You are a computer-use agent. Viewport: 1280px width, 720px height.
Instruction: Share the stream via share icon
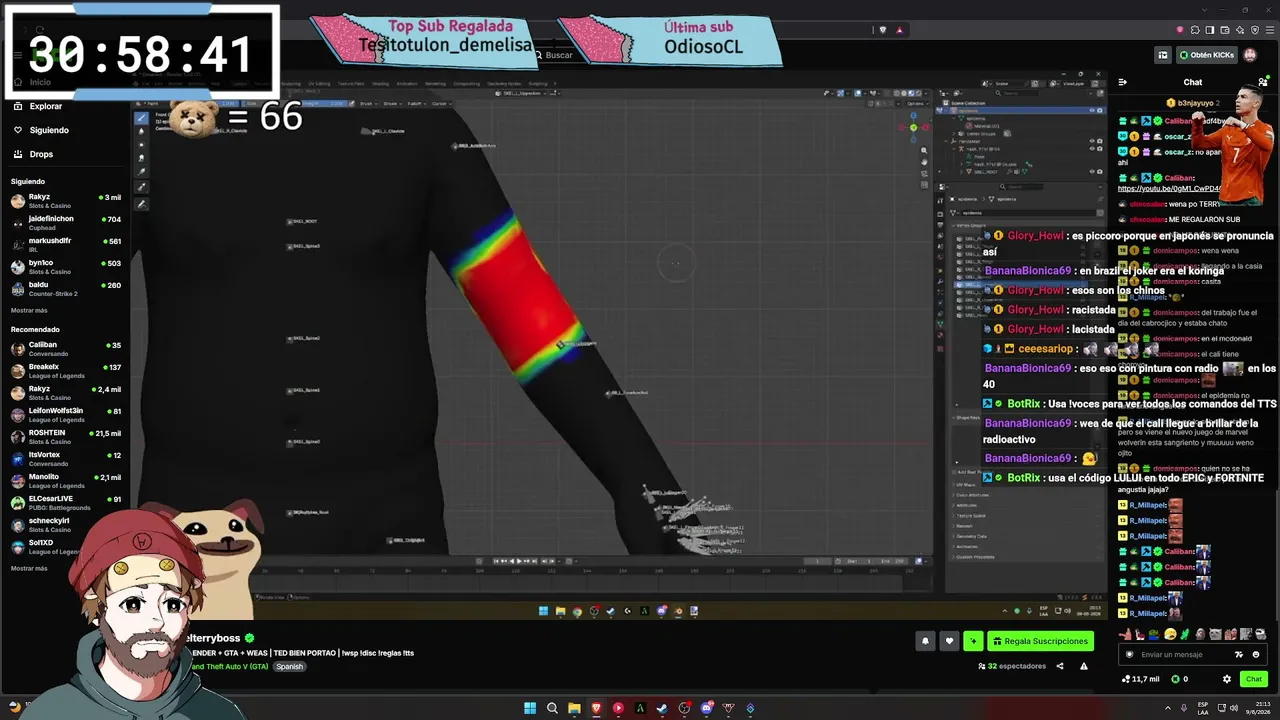[1060, 666]
